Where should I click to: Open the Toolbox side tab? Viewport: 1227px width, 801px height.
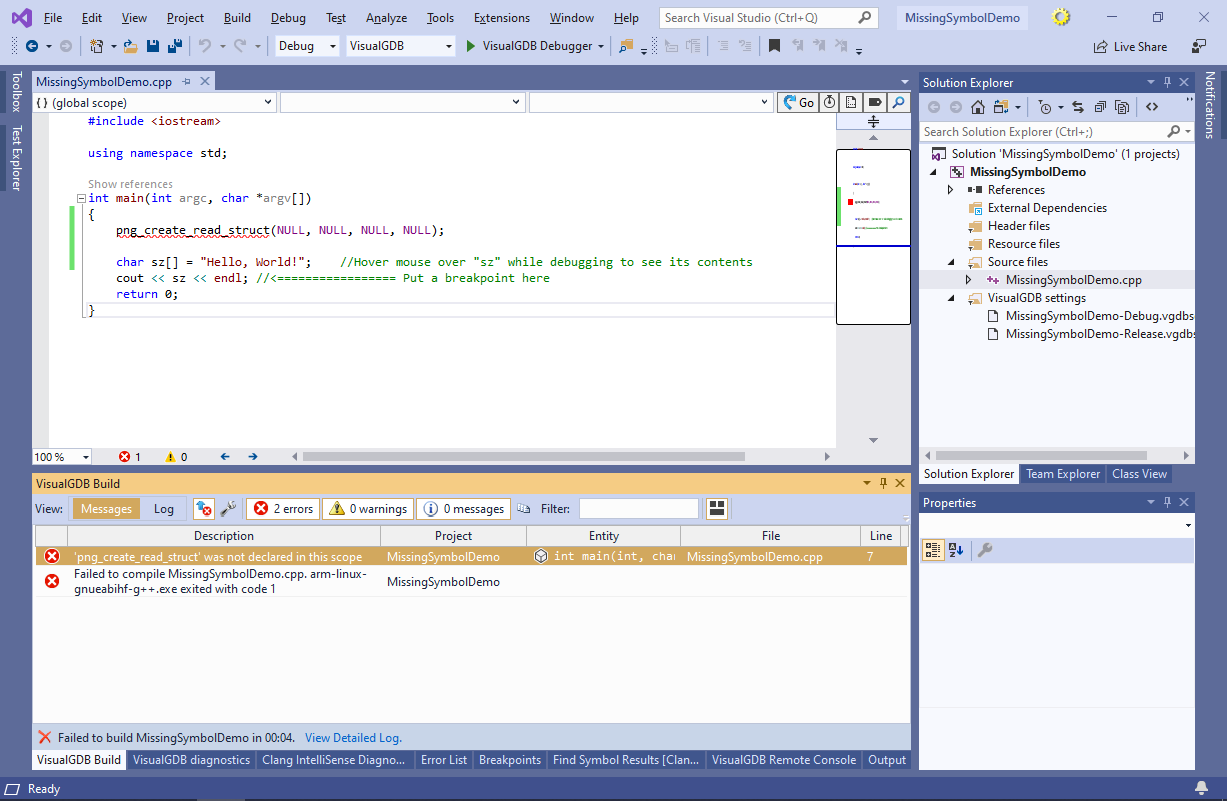(16, 92)
